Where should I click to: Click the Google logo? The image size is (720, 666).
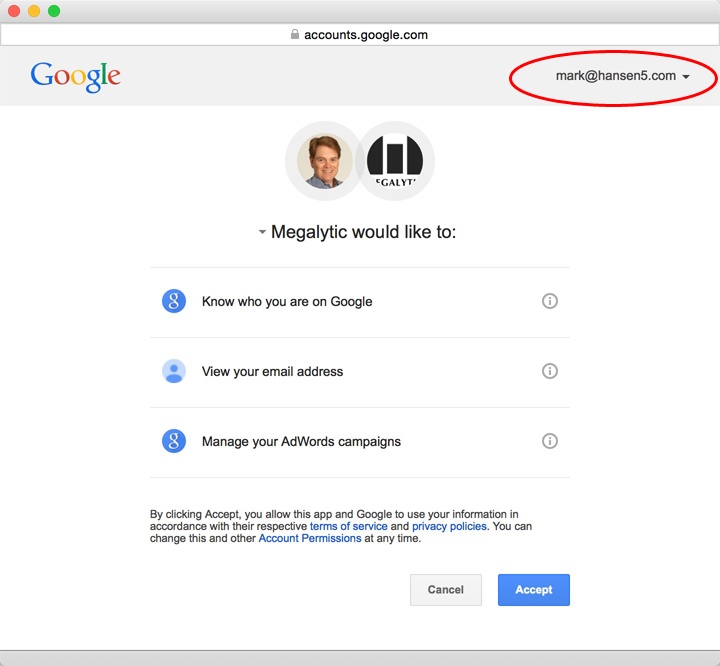coord(75,77)
